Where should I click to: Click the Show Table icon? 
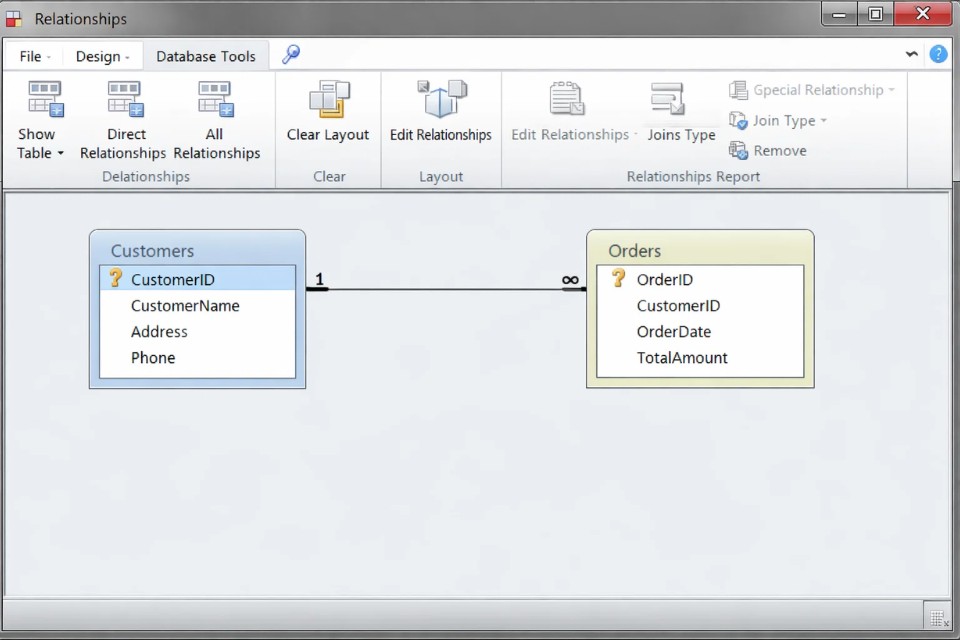(x=45, y=99)
